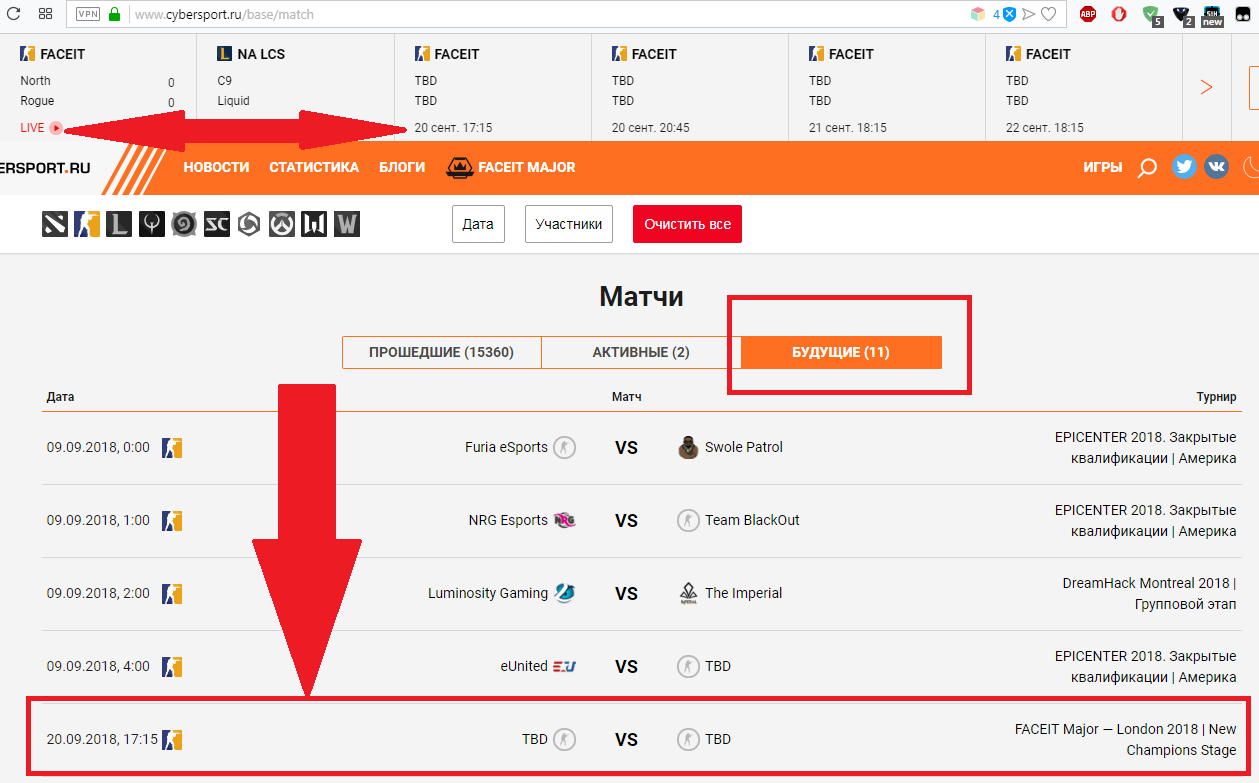The image size is (1259, 783).
Task: Open Tampermonkey extension icon
Action: pos(1245,14)
